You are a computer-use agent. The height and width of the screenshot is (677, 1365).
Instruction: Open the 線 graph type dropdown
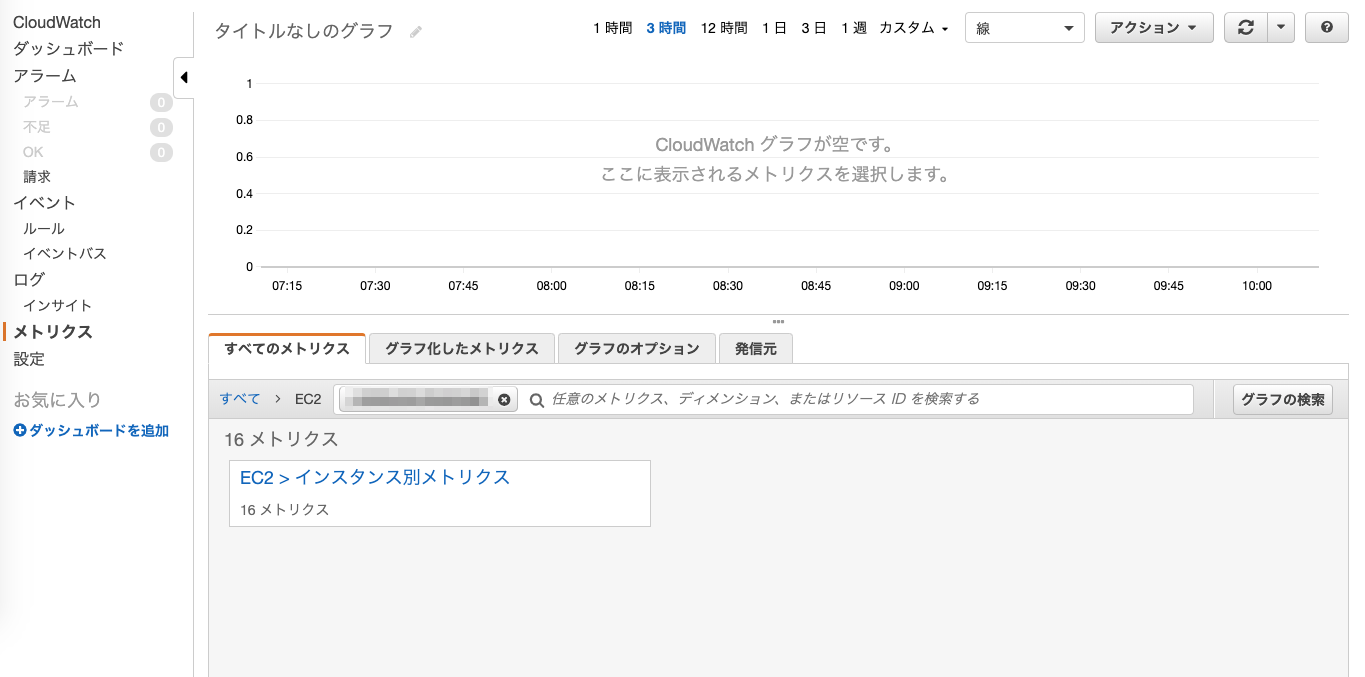click(x=1024, y=27)
